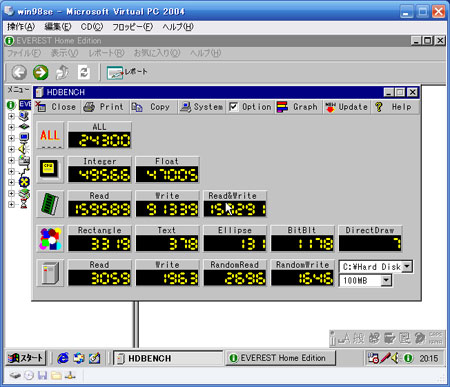Click the Integer score 49566
The width and height of the screenshot is (450, 387).
(x=100, y=175)
